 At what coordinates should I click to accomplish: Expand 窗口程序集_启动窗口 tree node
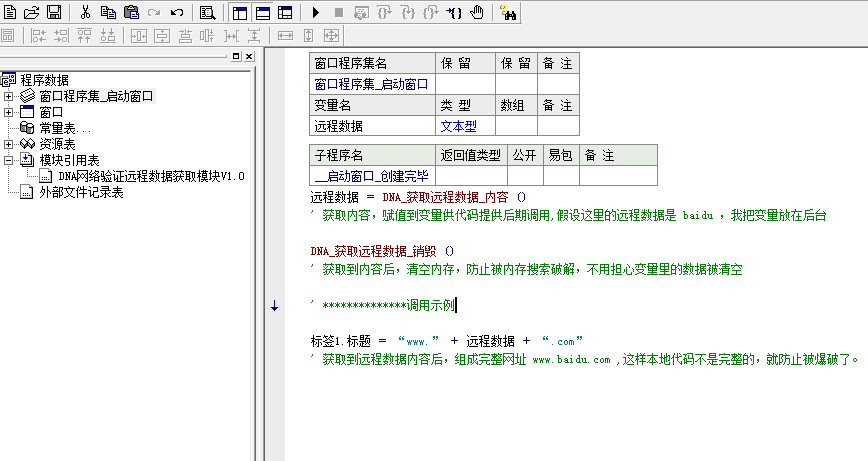(8, 96)
